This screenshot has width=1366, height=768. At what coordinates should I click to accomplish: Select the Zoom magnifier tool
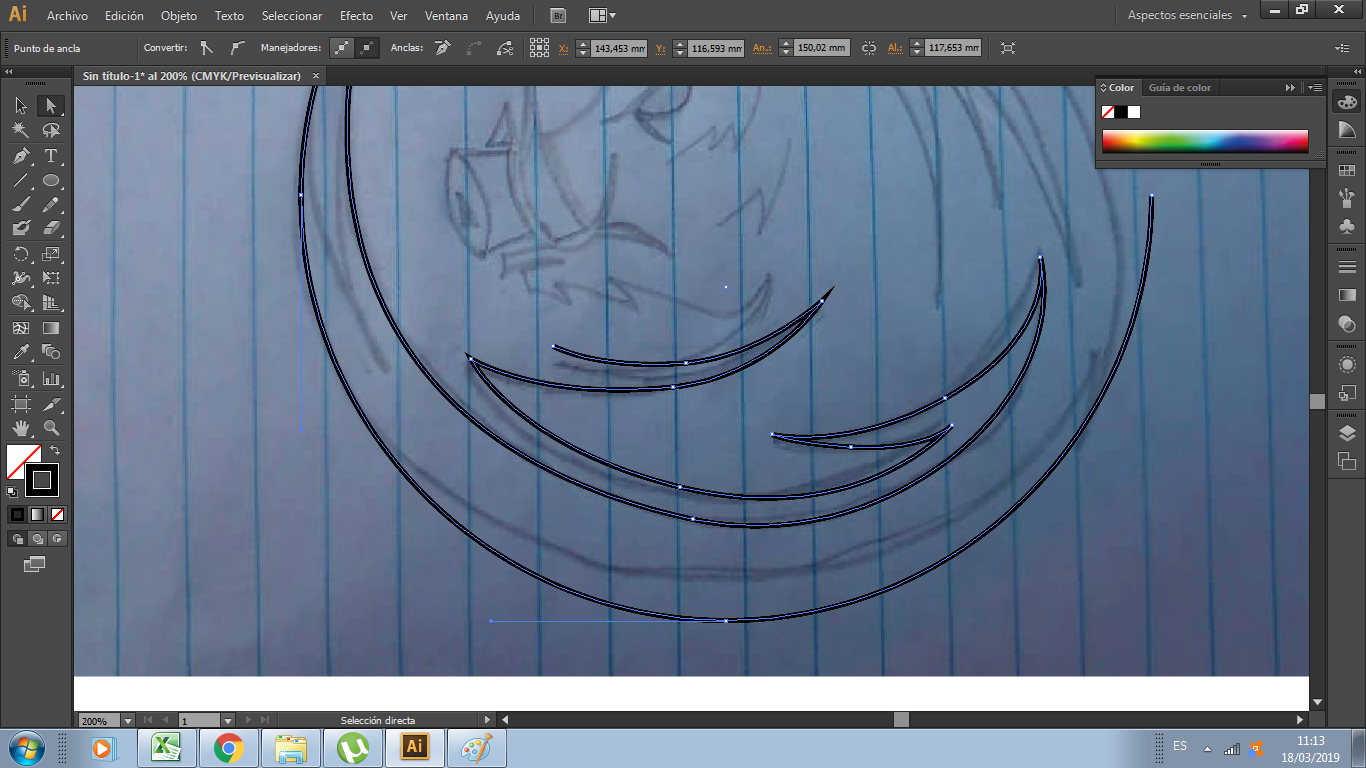tap(51, 428)
